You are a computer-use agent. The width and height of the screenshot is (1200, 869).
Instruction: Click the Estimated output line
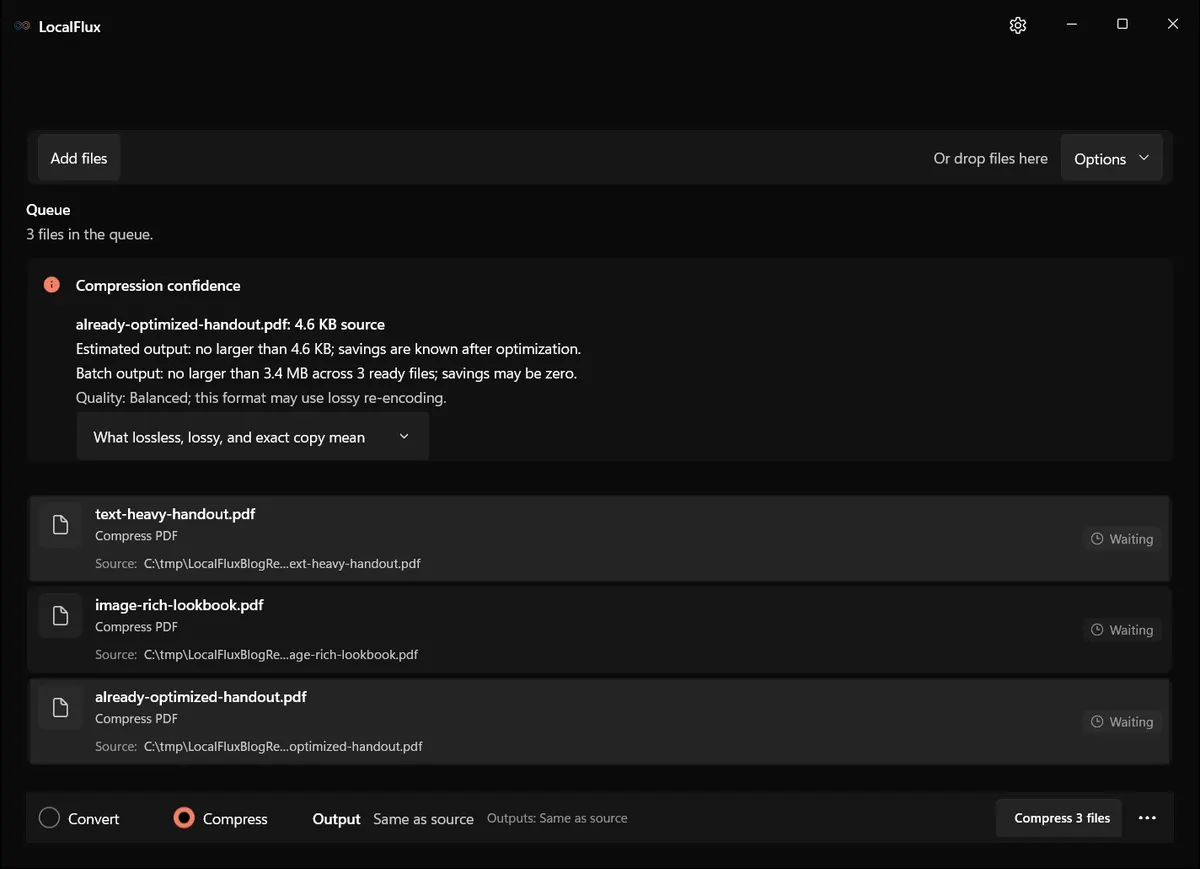point(328,349)
